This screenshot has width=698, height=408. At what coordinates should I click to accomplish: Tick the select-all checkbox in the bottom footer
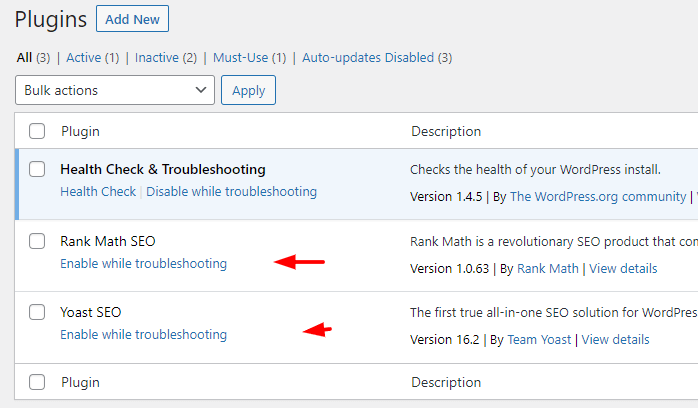[37, 382]
